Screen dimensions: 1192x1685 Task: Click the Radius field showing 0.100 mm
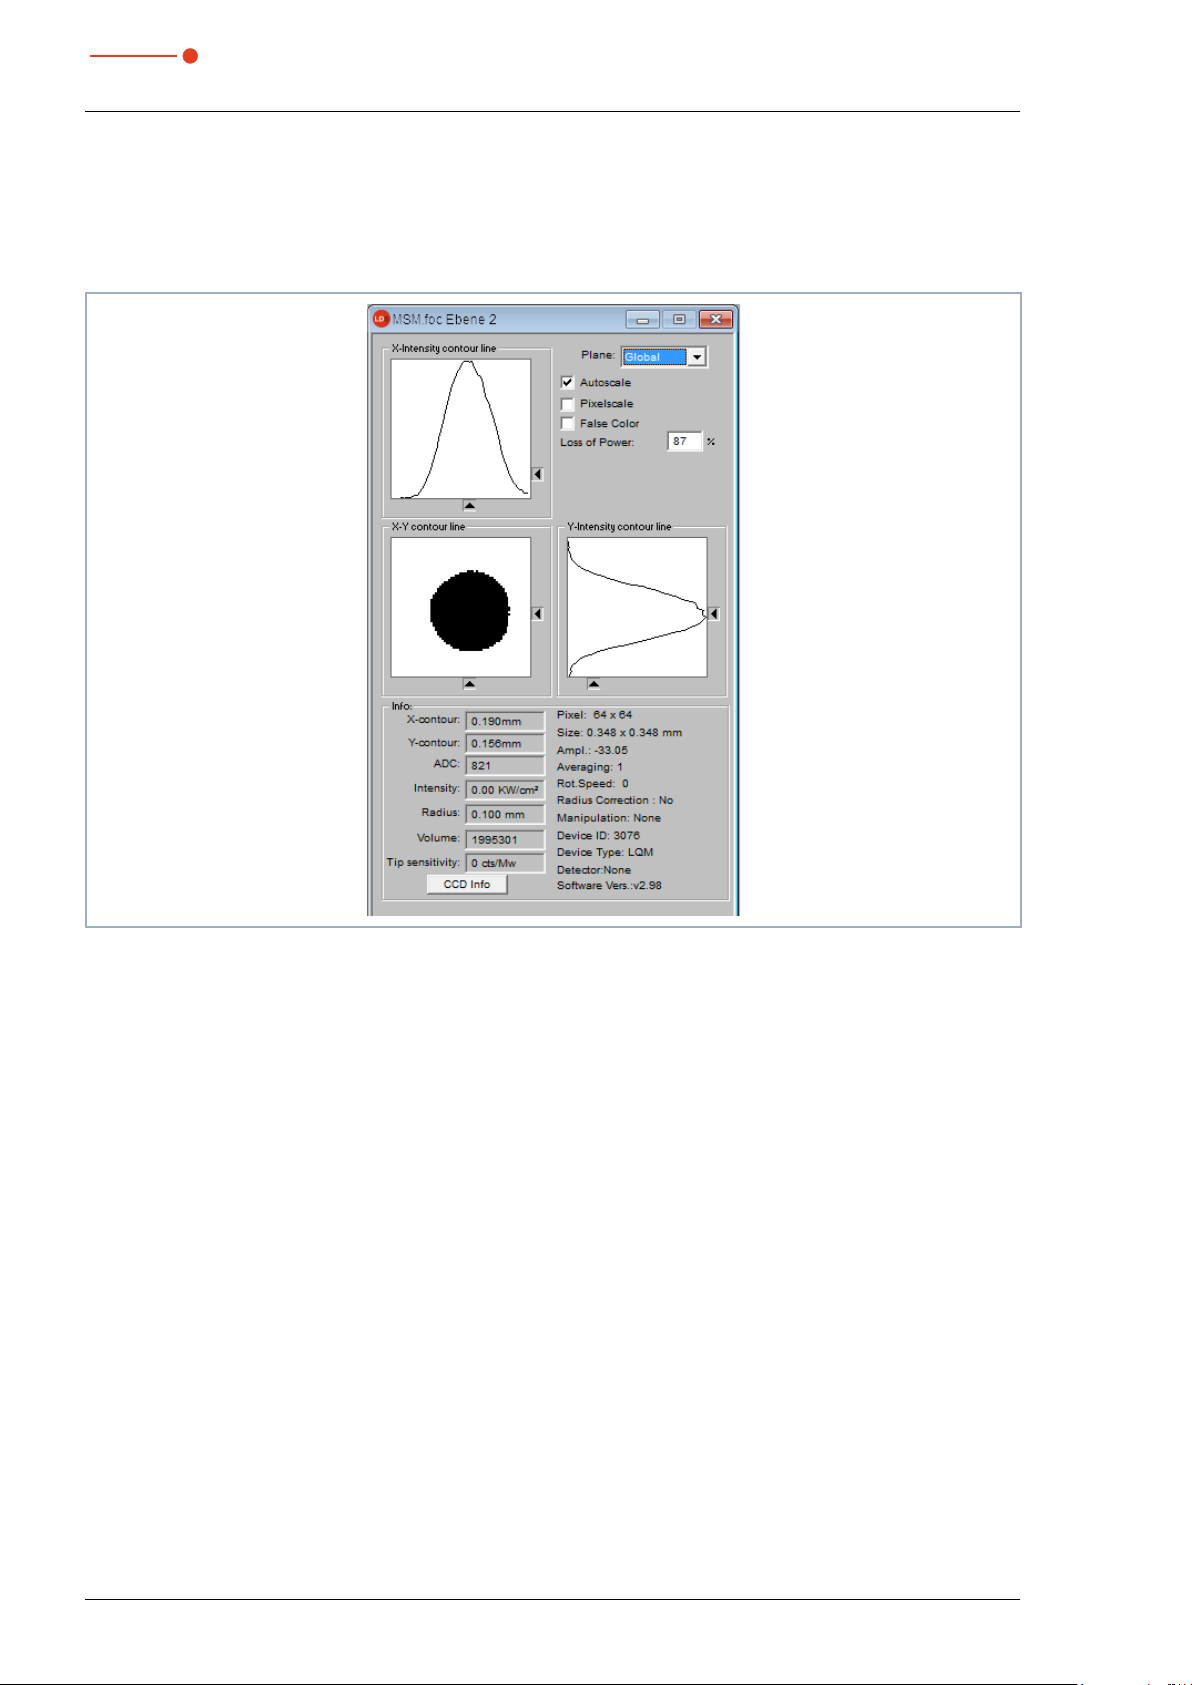505,814
